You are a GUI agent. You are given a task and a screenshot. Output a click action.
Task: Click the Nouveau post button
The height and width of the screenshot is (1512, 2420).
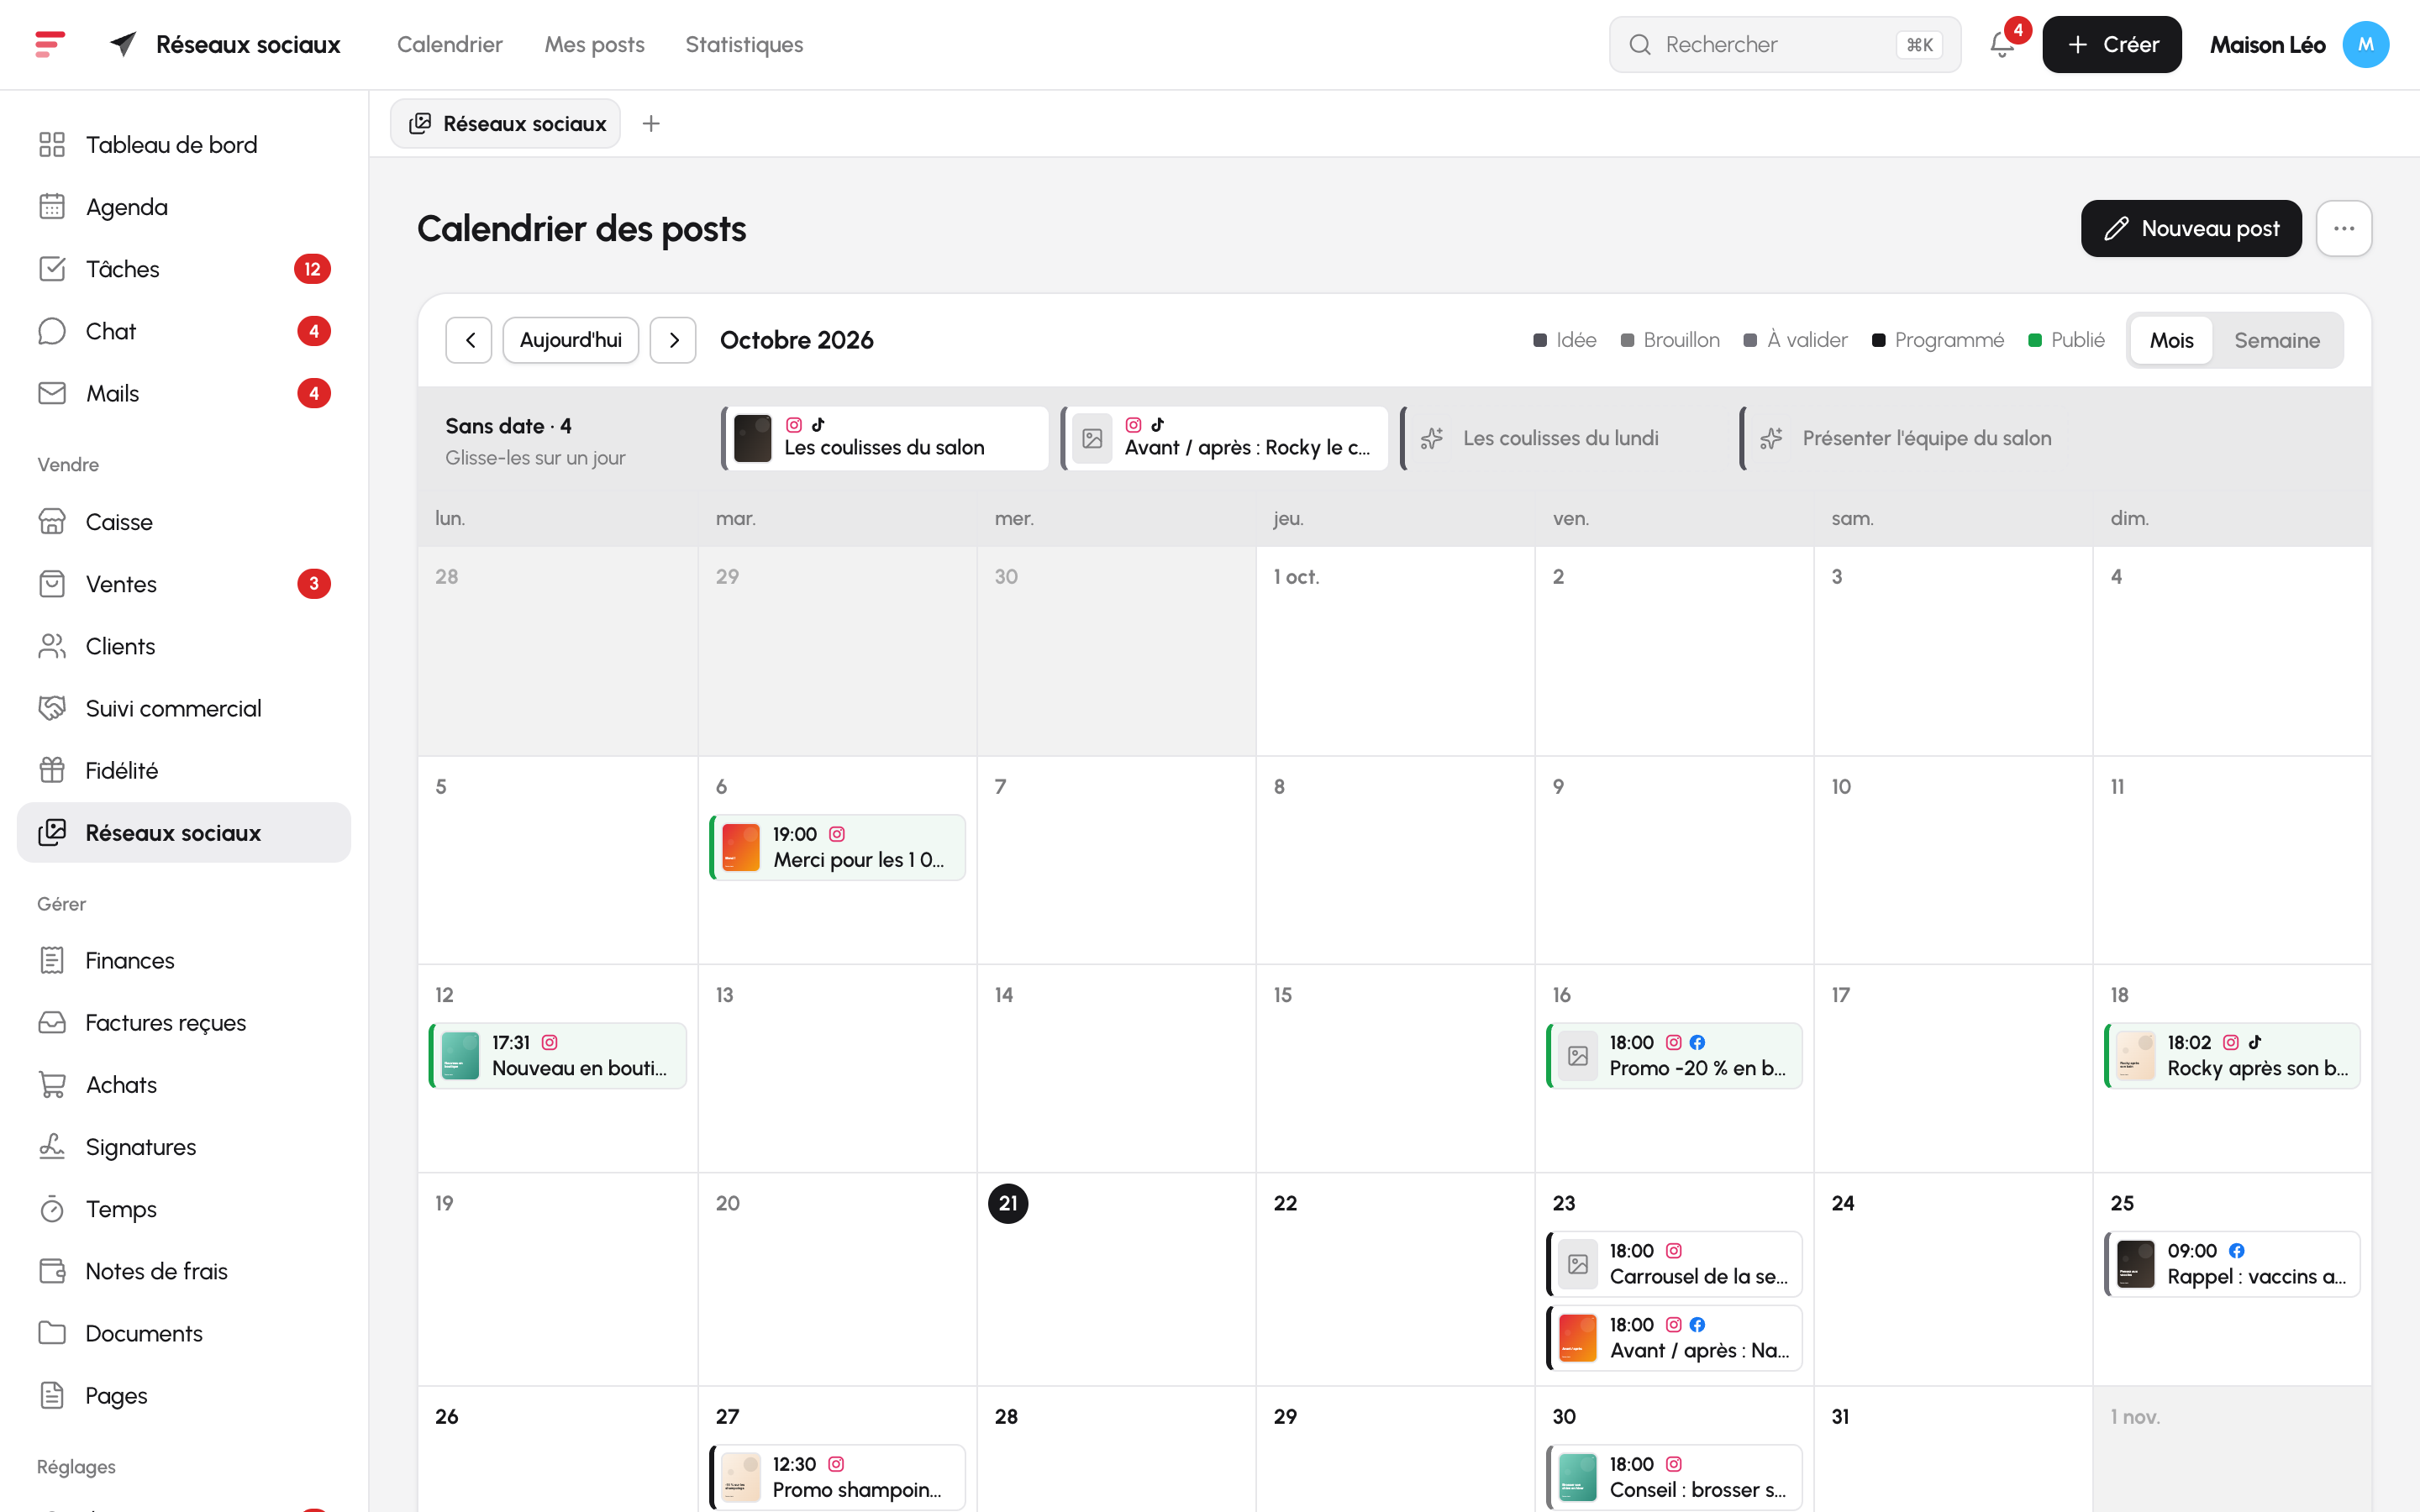[x=2191, y=229]
